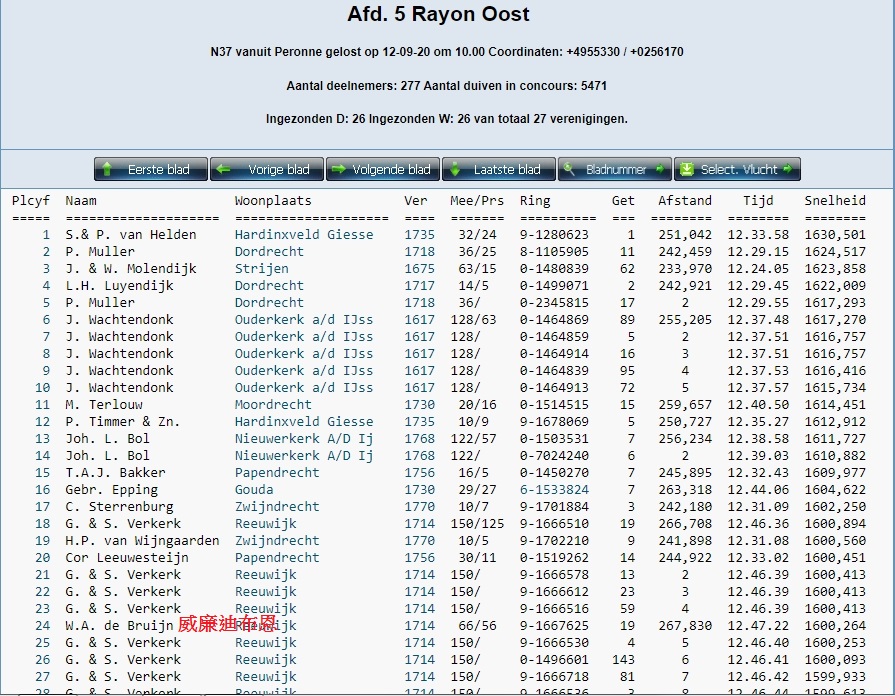This screenshot has width=895, height=696.
Task: Open Hardinxveld Giesse link for S.& P. van Helden
Action: tap(304, 235)
